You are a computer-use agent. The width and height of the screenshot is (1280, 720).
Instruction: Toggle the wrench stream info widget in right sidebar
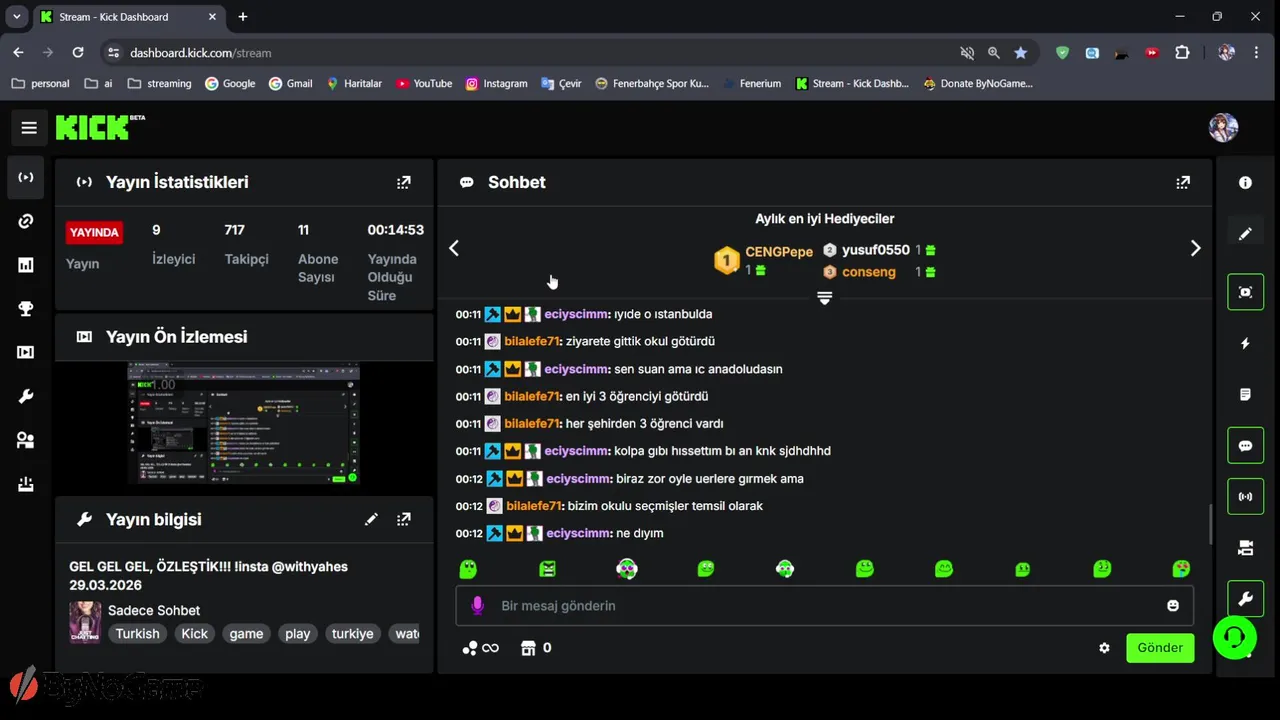(1245, 599)
